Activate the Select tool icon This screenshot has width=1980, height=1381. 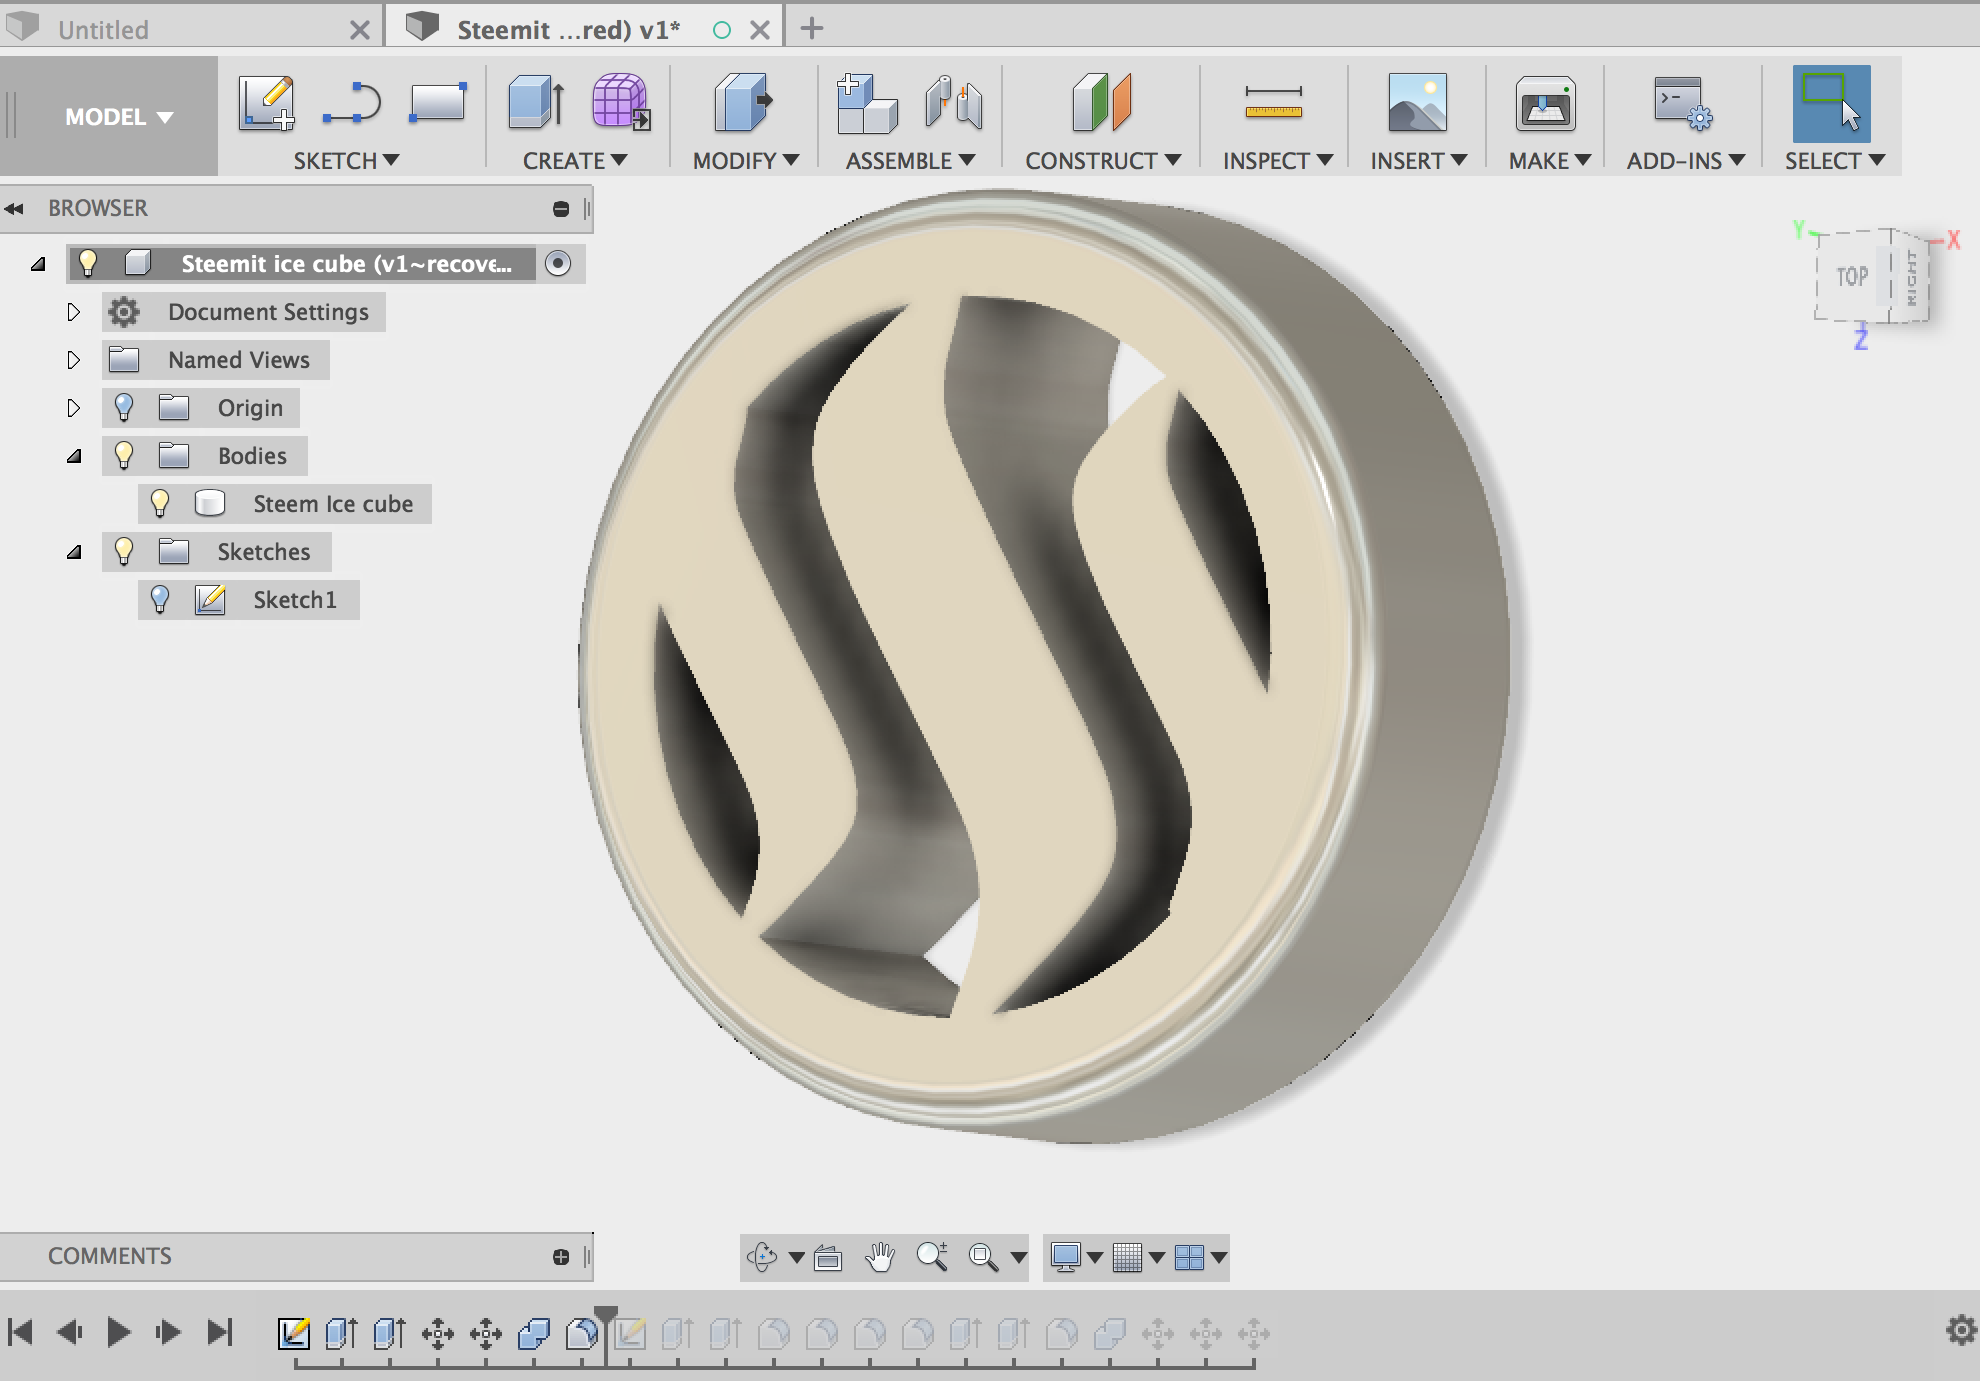tap(1832, 104)
